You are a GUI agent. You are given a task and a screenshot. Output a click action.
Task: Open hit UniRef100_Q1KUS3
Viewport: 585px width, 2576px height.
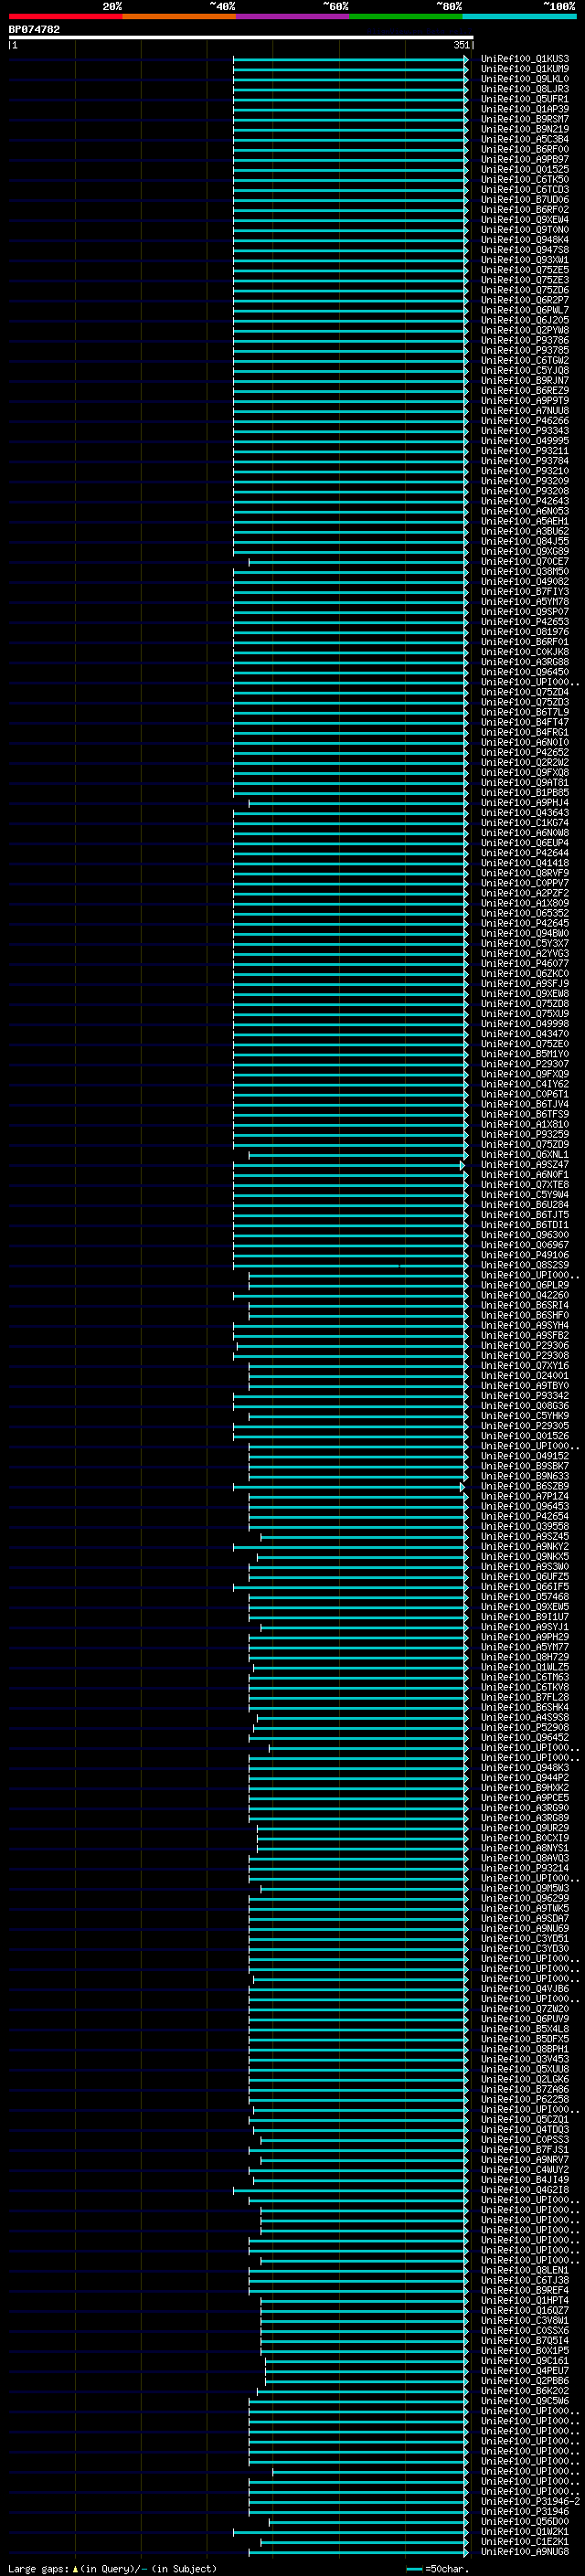tap(525, 59)
